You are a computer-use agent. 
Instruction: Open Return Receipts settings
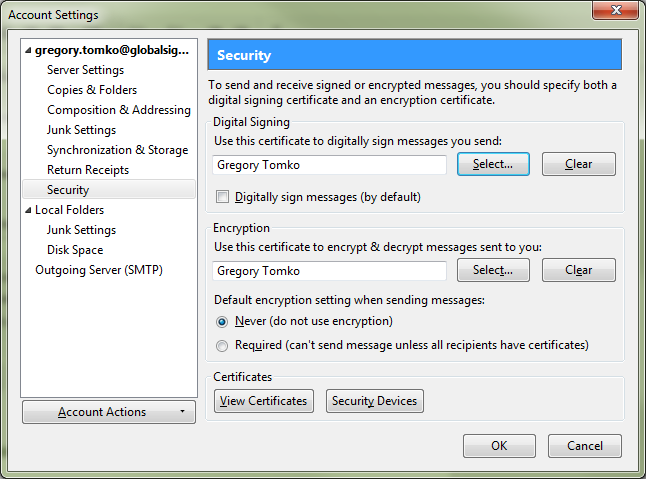click(x=88, y=170)
